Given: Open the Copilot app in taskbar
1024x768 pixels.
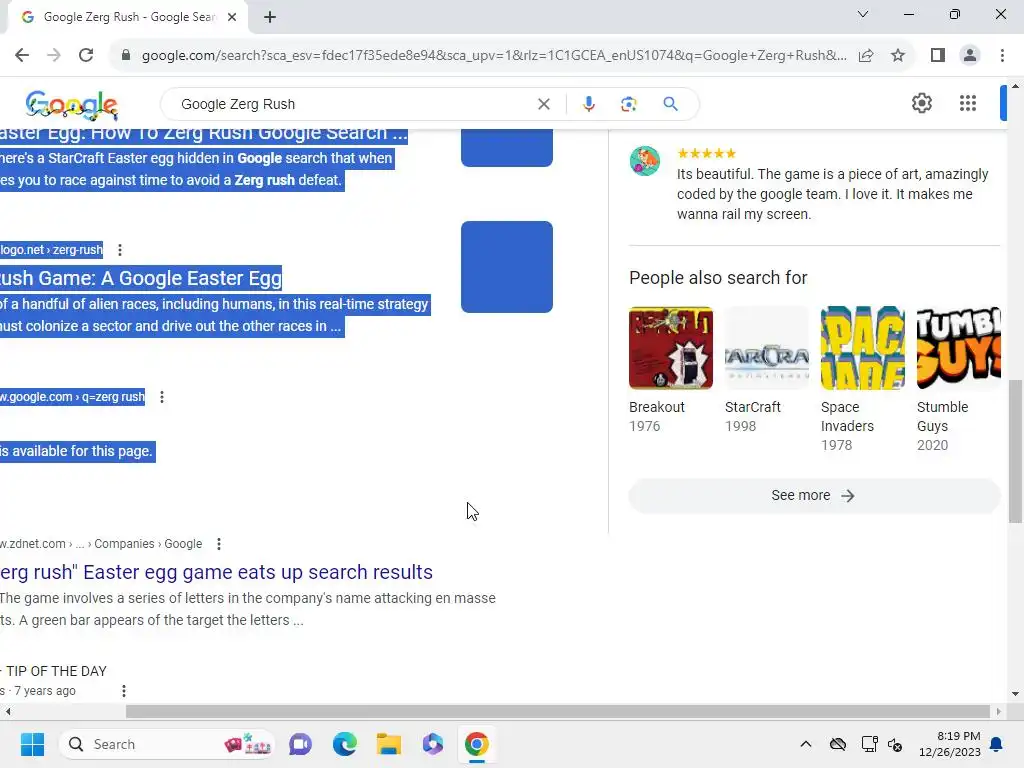Looking at the screenshot, I should click(432, 744).
